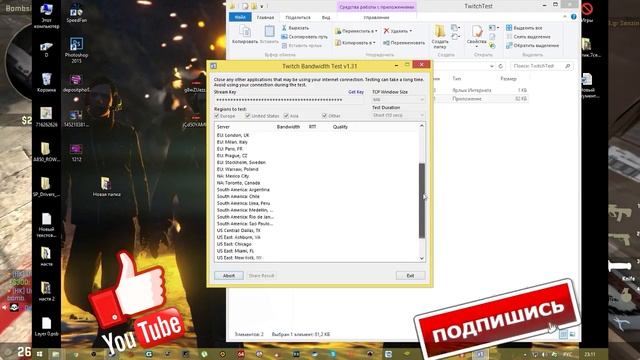Switch to the Главная ribbon tab
Screen dimensions: 640x360
coord(265,18)
